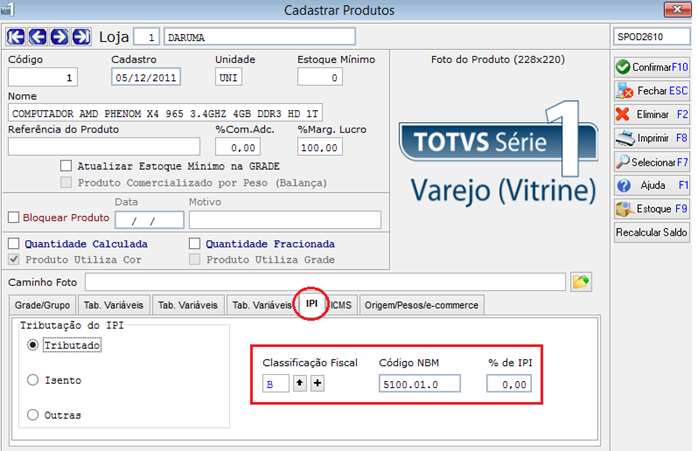Go to first record navigation arrow
This screenshot has height=451, width=698.
tap(16, 37)
